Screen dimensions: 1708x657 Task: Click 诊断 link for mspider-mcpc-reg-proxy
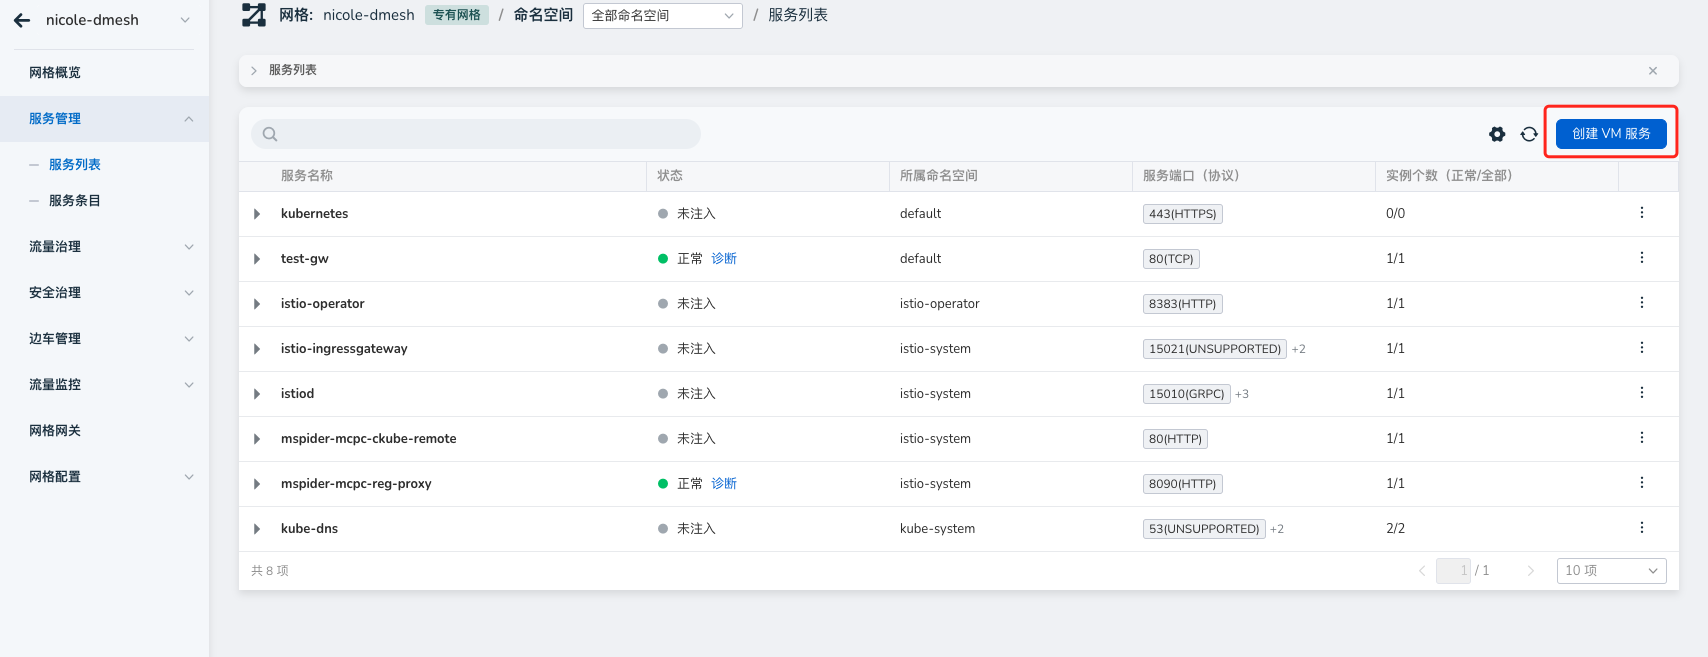coord(724,484)
